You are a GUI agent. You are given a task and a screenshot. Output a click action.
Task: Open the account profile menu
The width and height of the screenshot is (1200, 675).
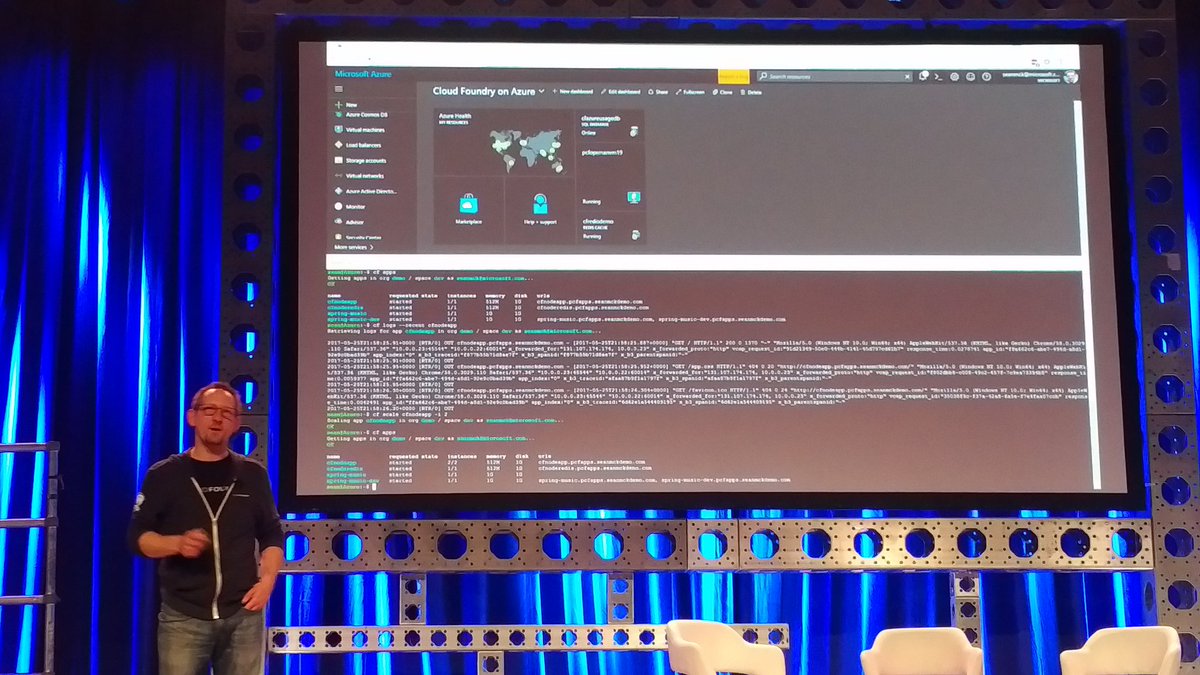[1038, 76]
